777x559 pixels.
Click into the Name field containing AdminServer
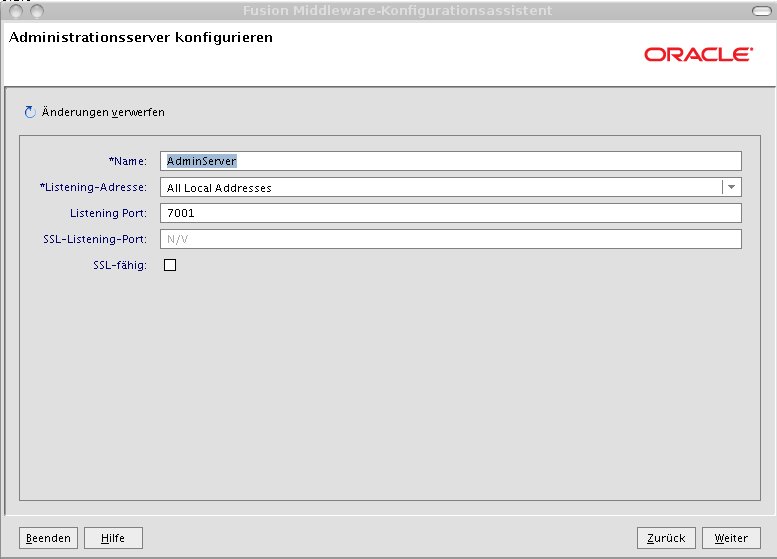coord(450,161)
